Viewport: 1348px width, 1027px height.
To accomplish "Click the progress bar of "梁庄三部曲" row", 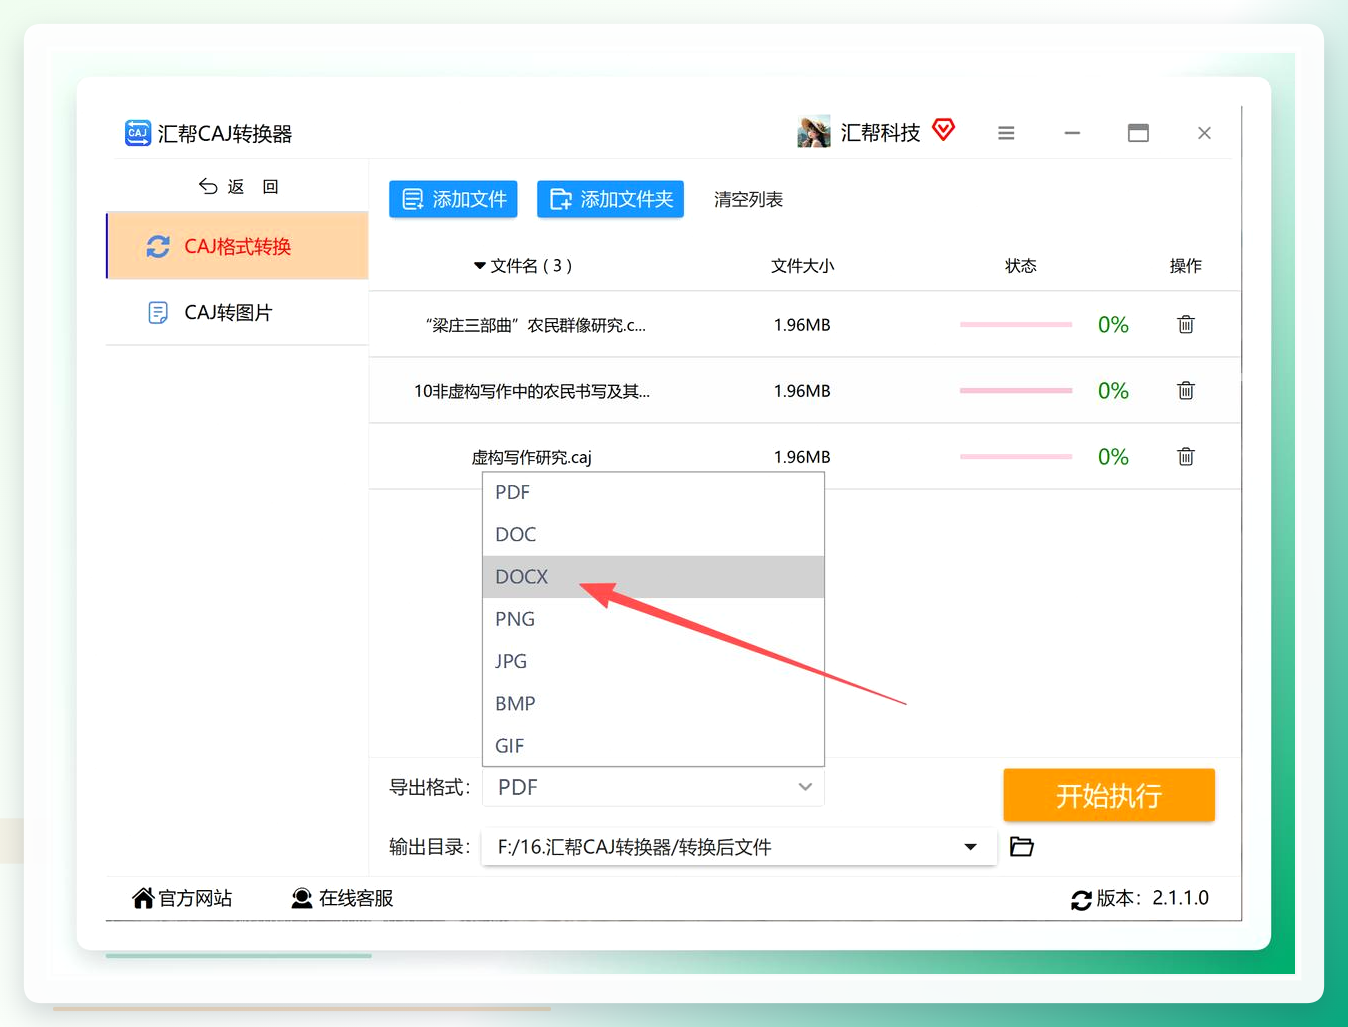I will click(x=1016, y=324).
